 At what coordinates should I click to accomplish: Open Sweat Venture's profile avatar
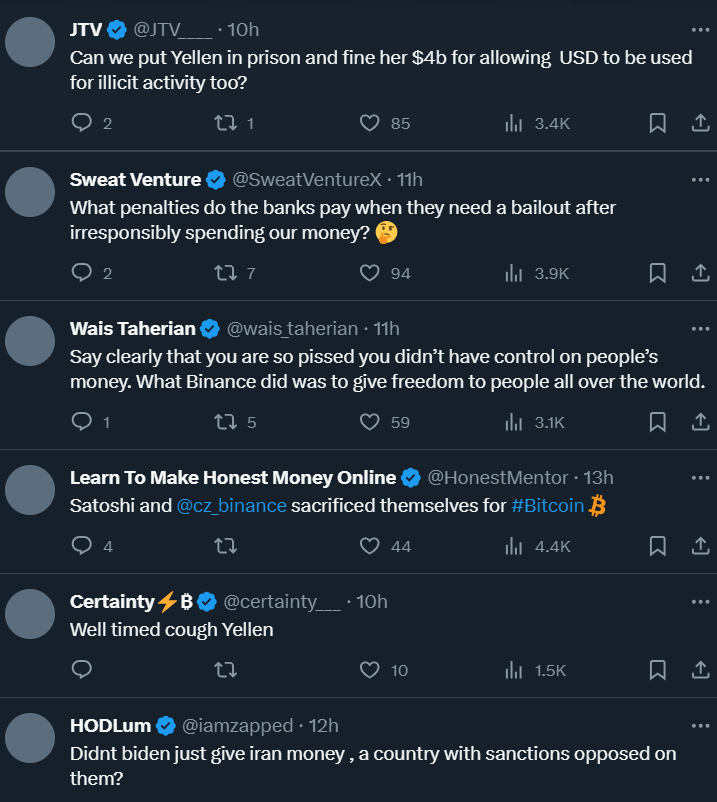tap(30, 191)
